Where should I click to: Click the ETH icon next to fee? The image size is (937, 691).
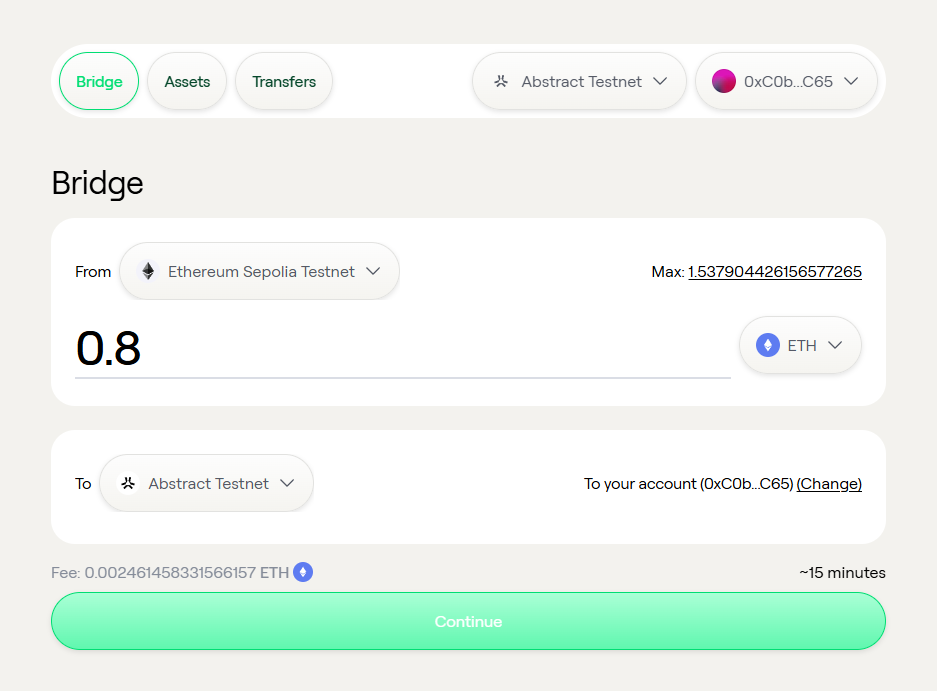303,573
